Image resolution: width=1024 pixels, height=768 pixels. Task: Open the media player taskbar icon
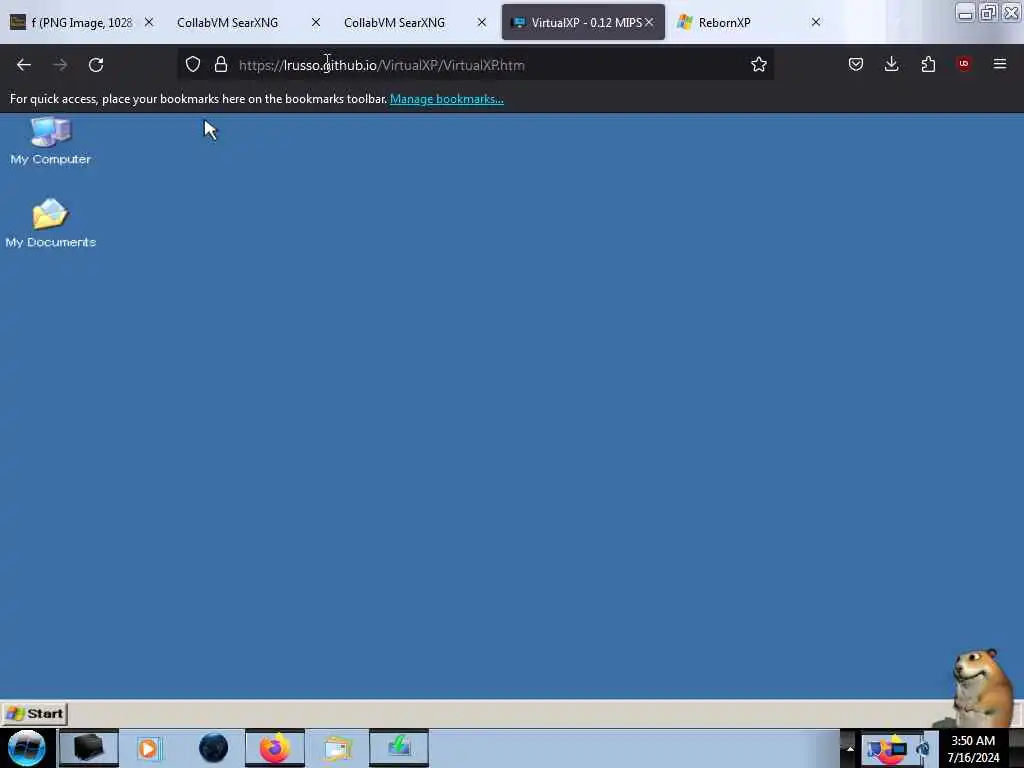point(148,748)
